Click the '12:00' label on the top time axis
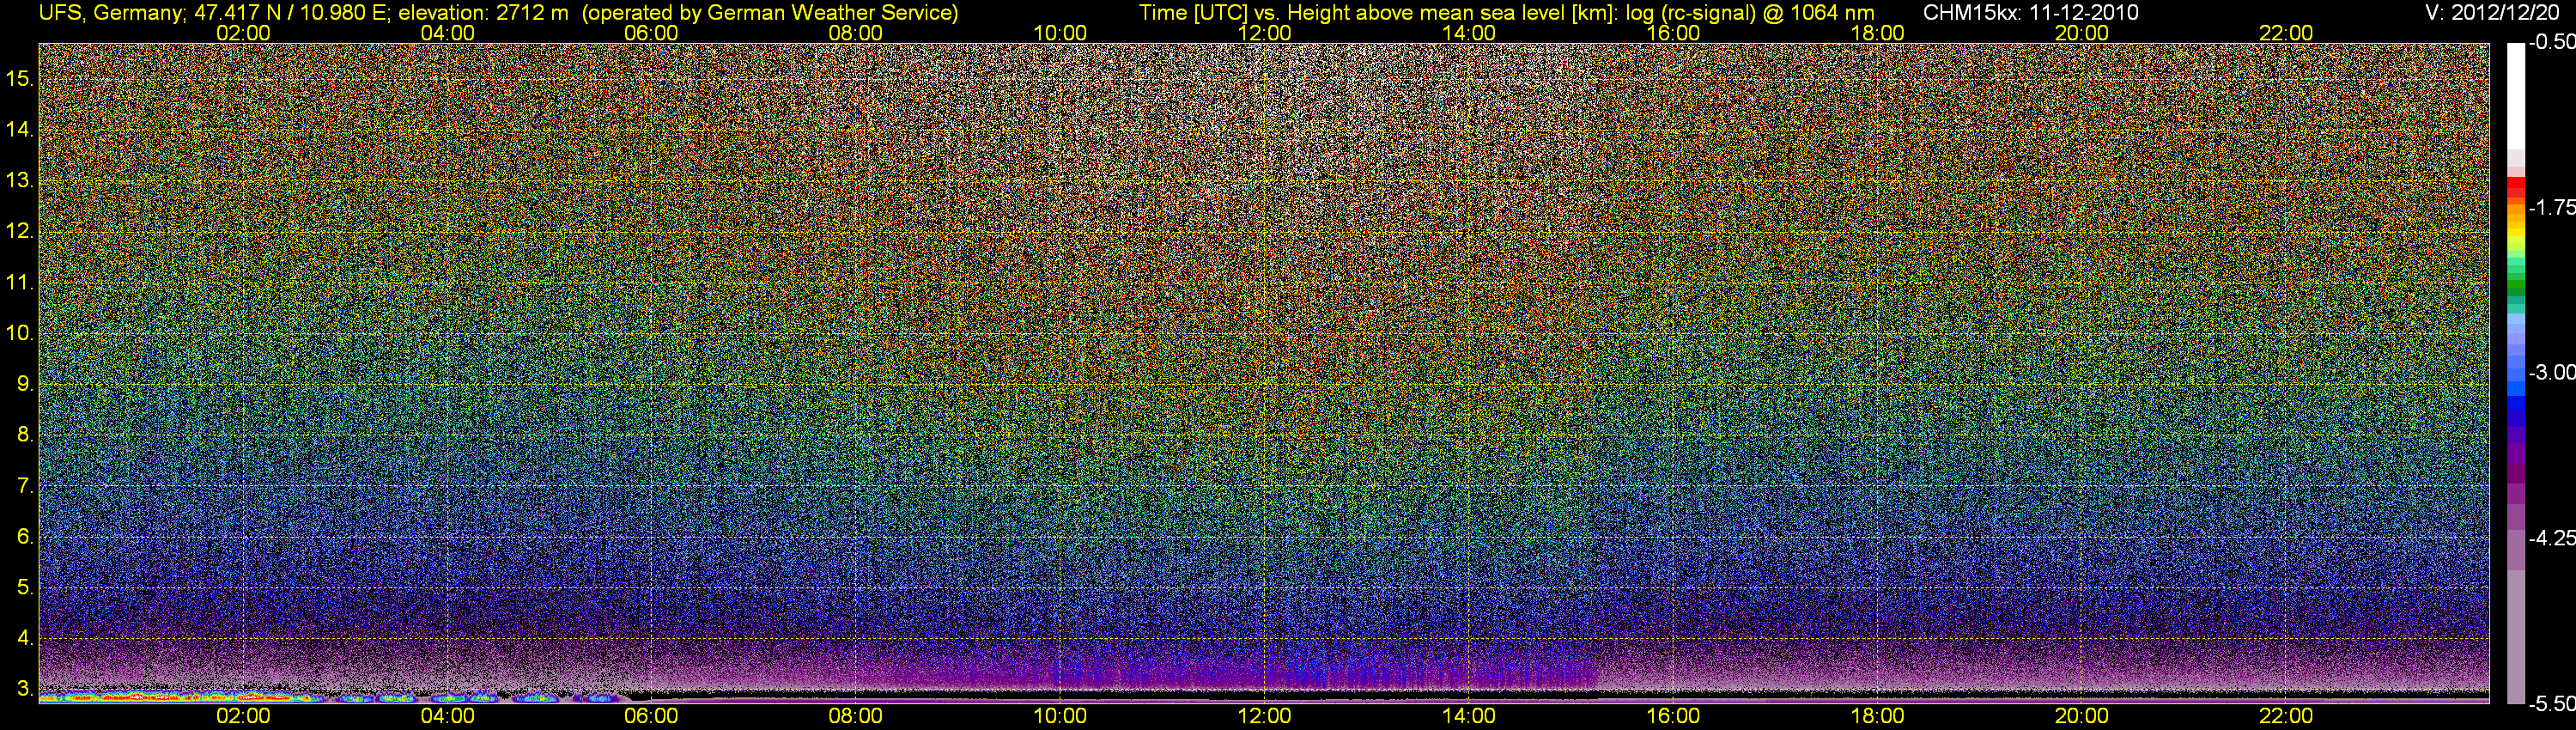This screenshot has height=730, width=2576. click(x=1264, y=33)
